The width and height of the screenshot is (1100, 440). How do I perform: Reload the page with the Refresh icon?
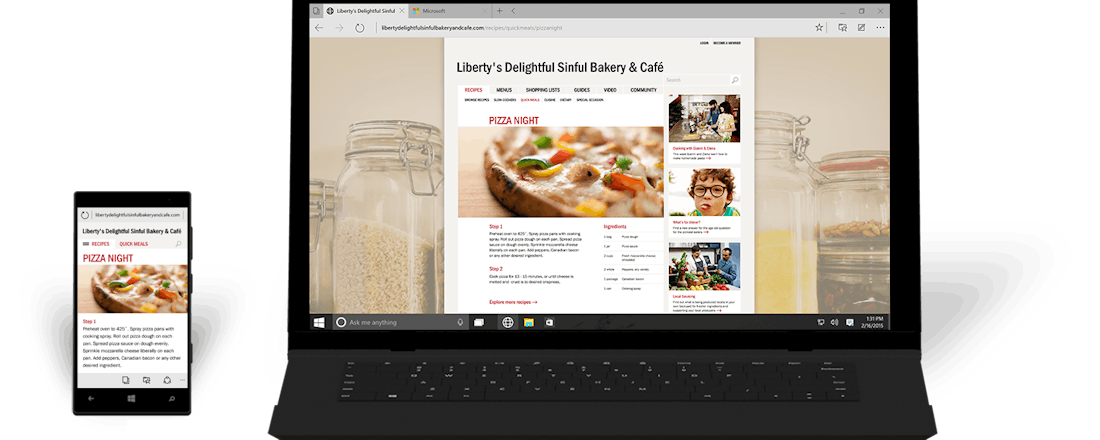(360, 27)
